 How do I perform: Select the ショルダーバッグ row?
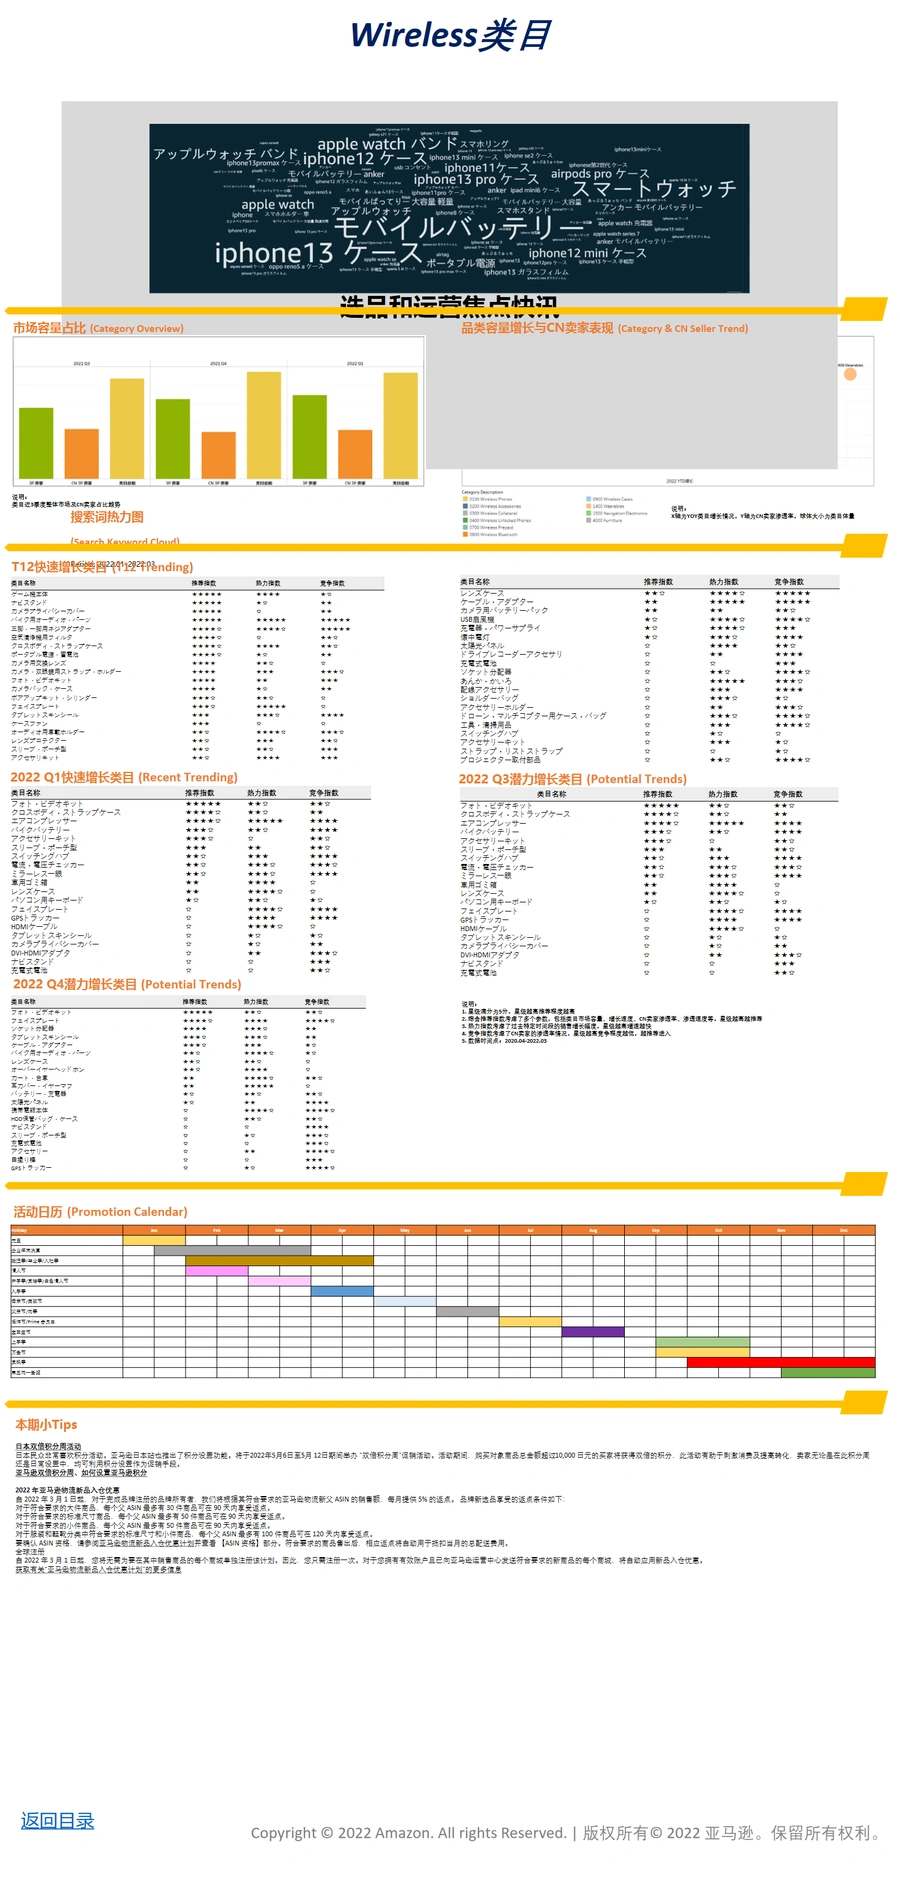tap(648, 698)
